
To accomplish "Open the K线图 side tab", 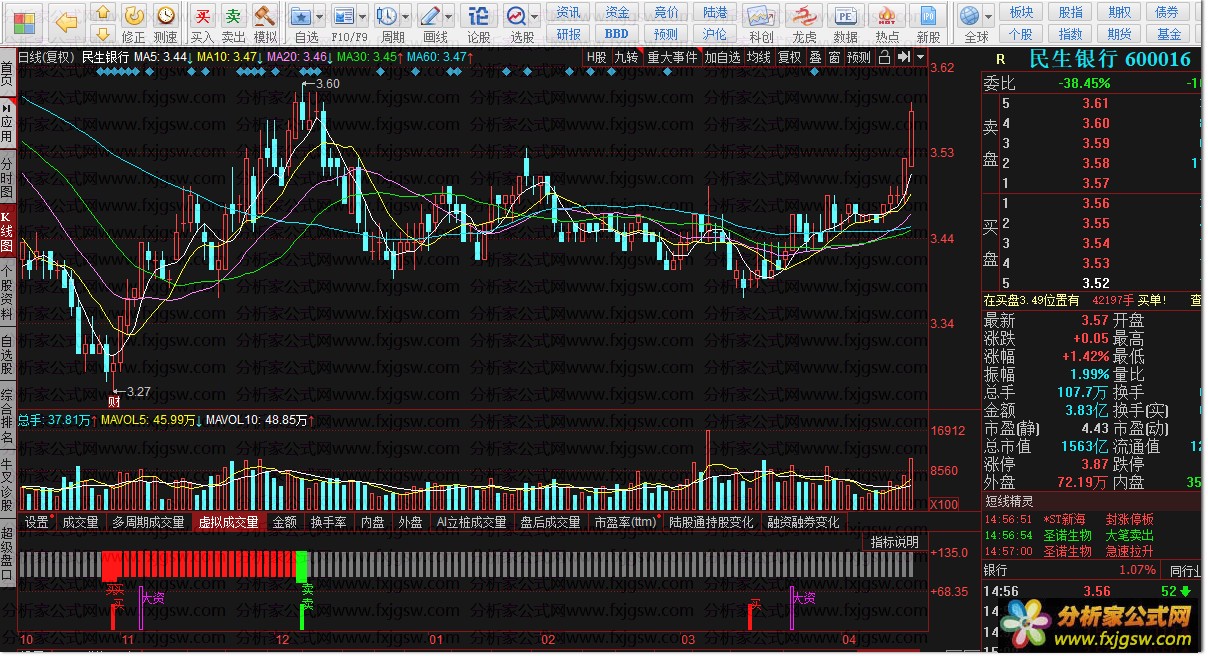I will pyautogui.click(x=7, y=231).
